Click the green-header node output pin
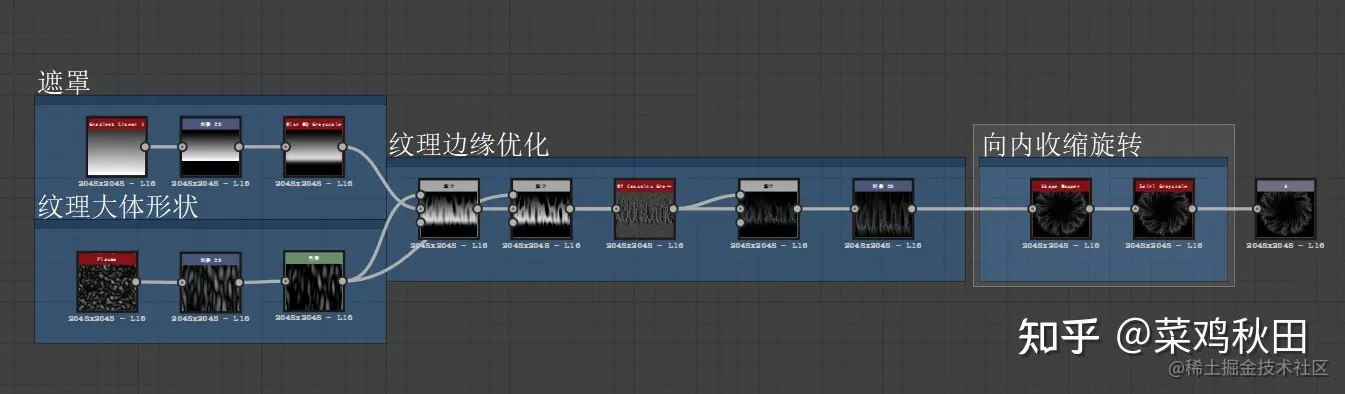 point(343,281)
